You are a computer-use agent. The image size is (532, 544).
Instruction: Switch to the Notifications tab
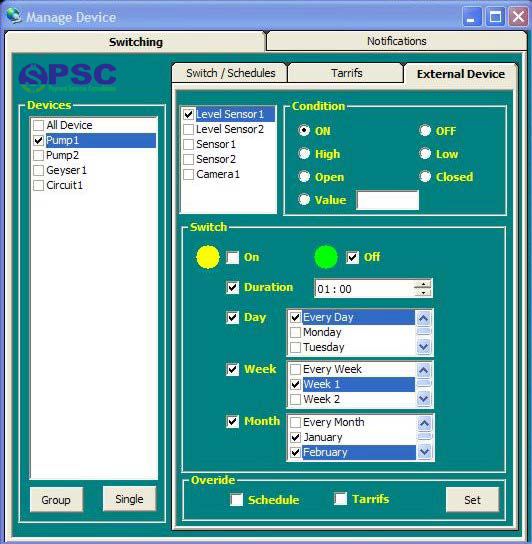[396, 41]
